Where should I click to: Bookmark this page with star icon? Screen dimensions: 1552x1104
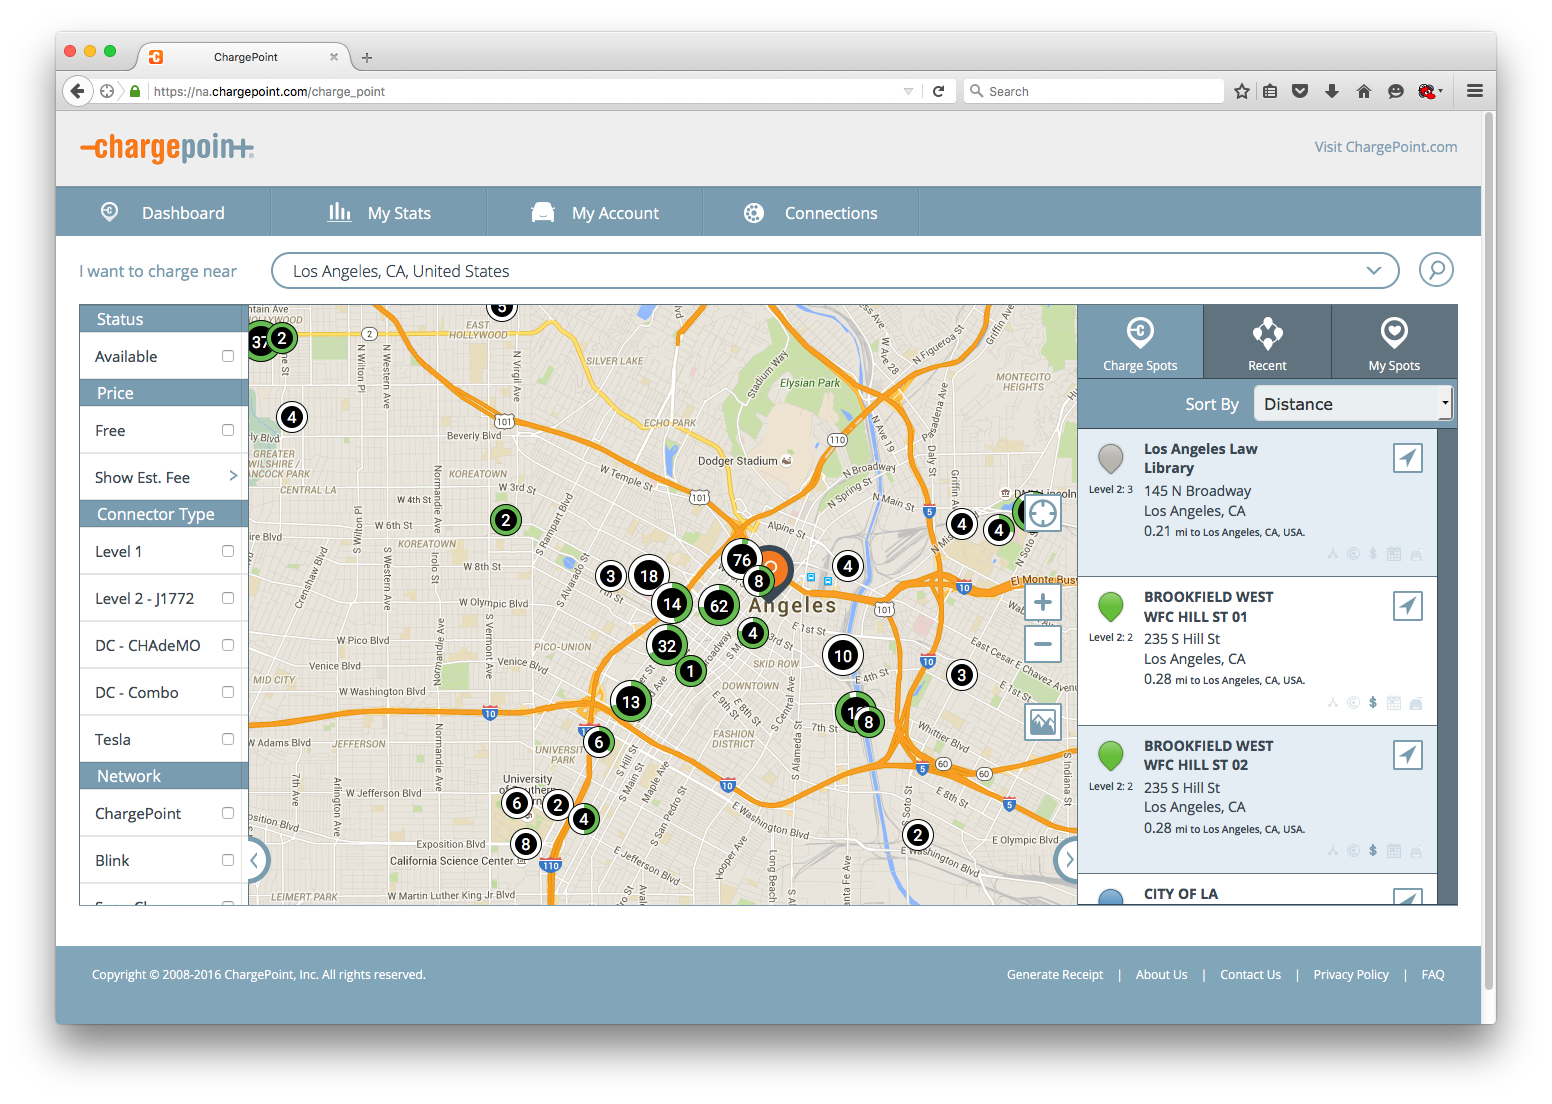click(1242, 91)
